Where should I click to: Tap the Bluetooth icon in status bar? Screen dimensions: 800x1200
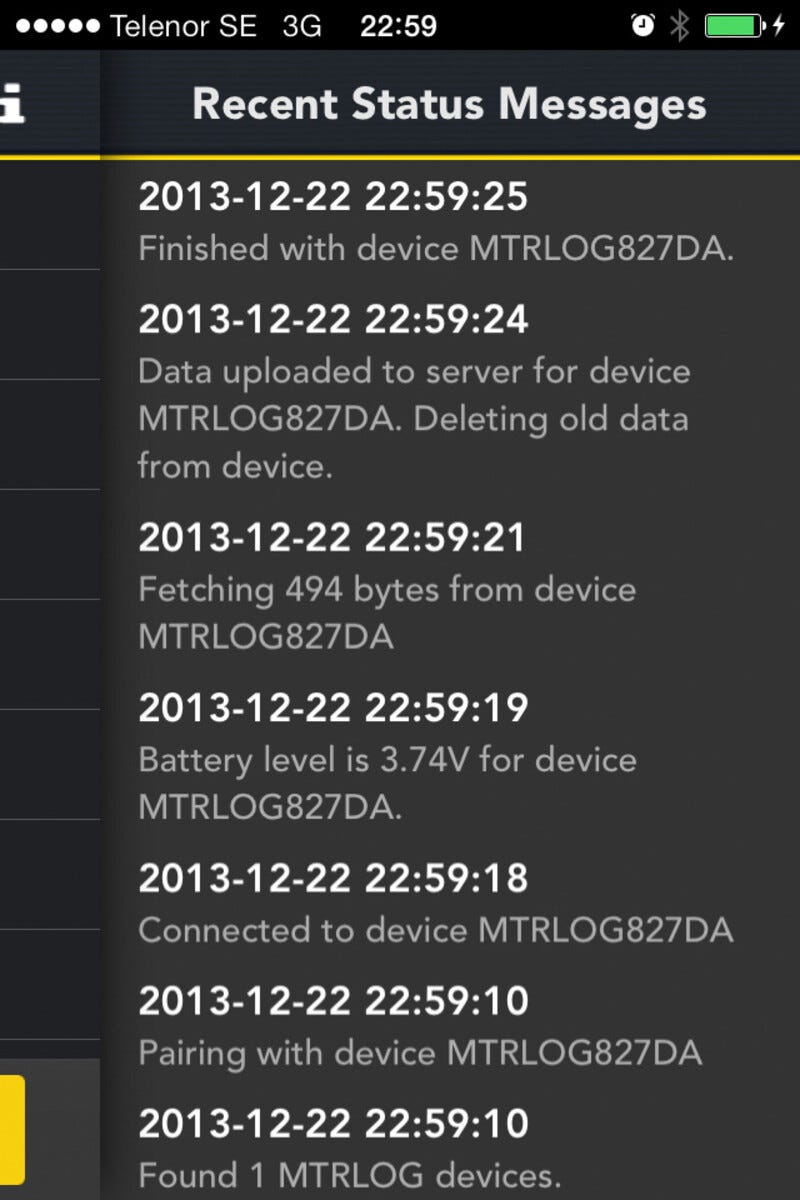point(680,26)
